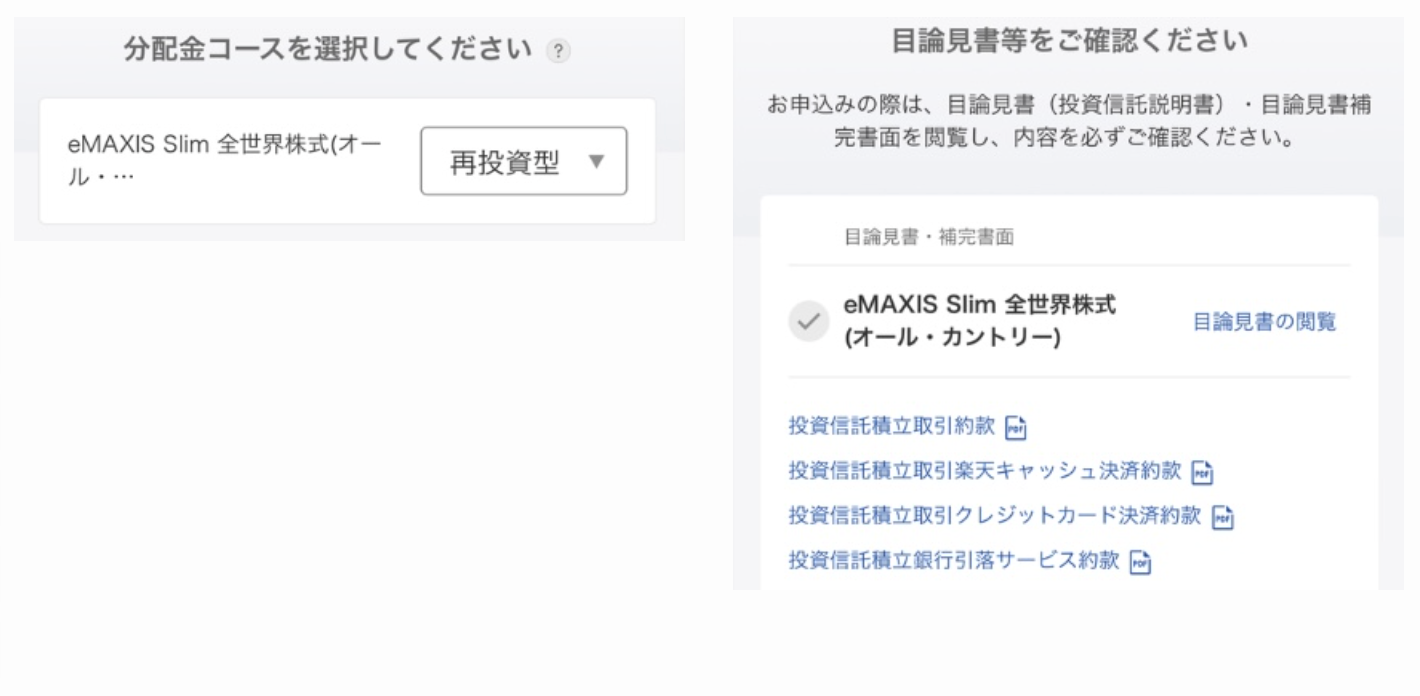Open 投資信託積立取引楽天キャッシュ決済約款 link
1420x696 pixels.
click(x=985, y=470)
